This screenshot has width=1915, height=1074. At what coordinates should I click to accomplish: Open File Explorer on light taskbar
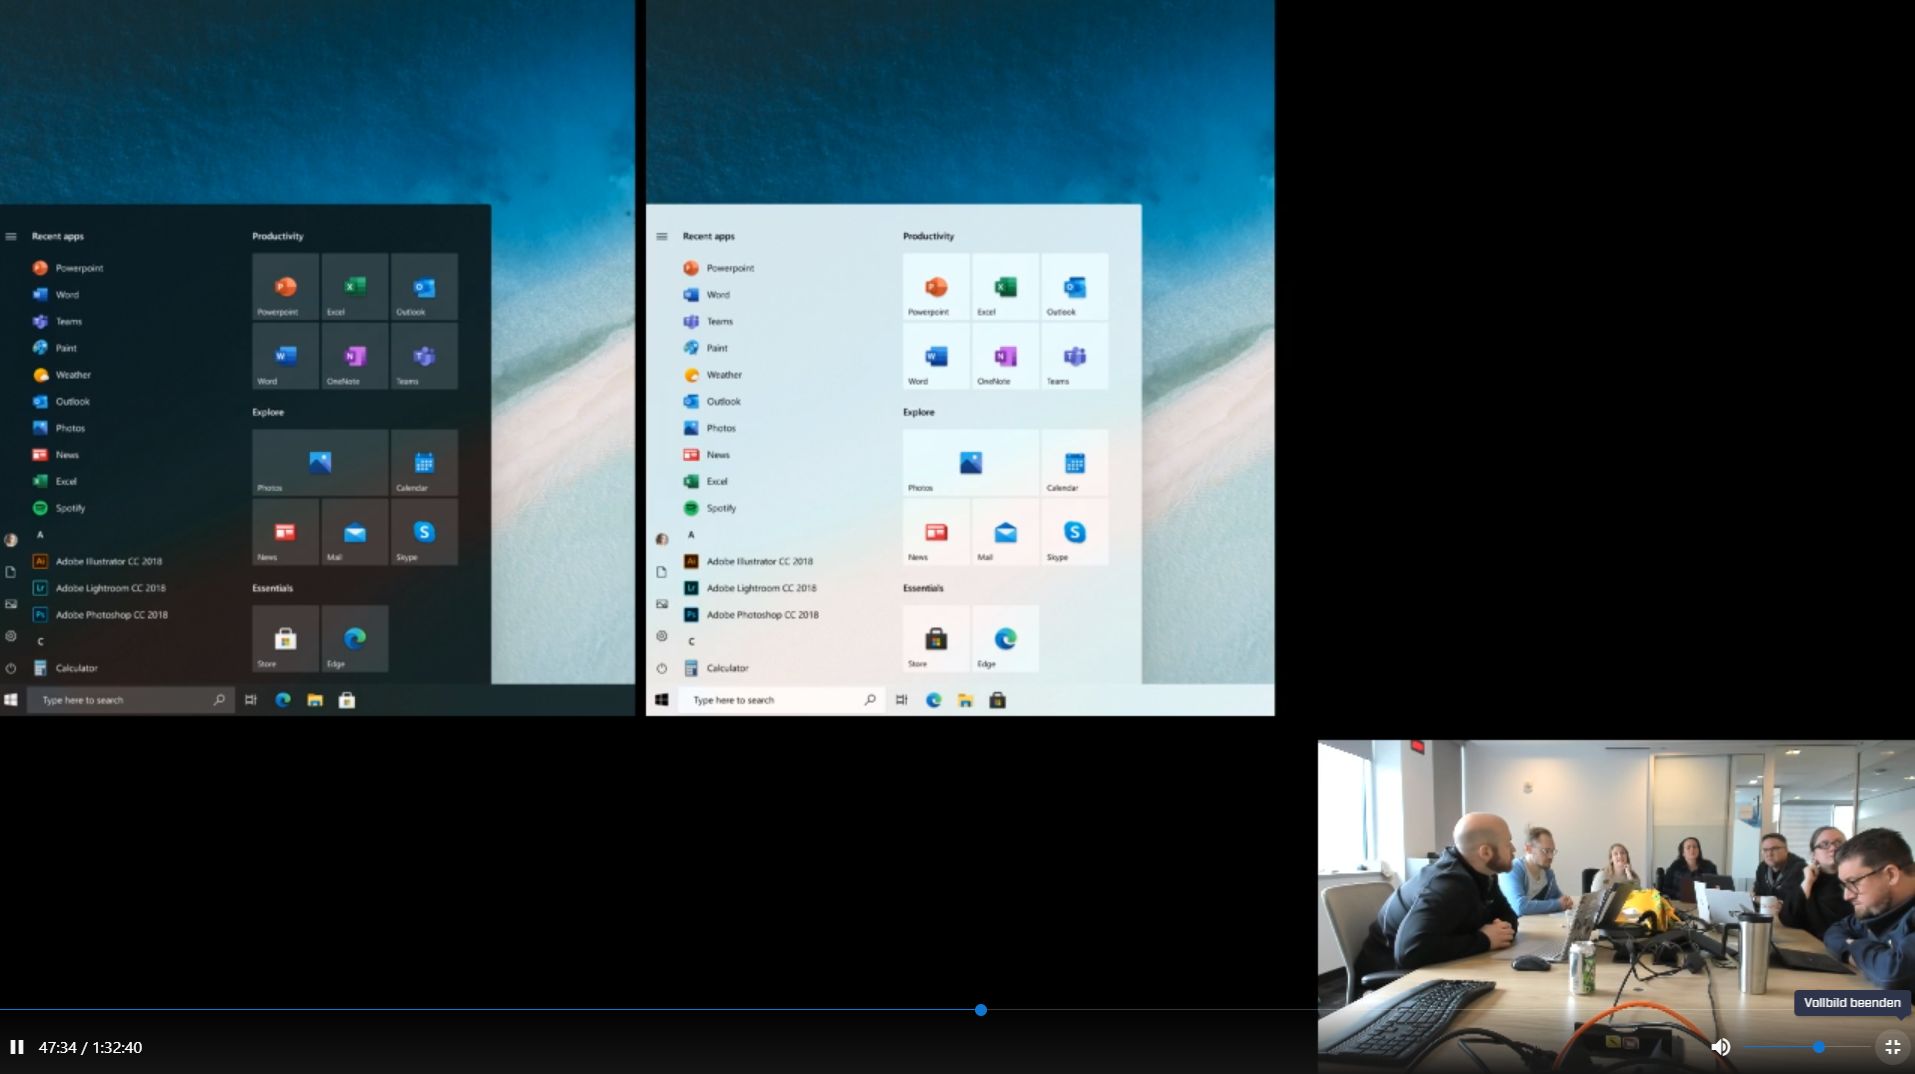[965, 700]
